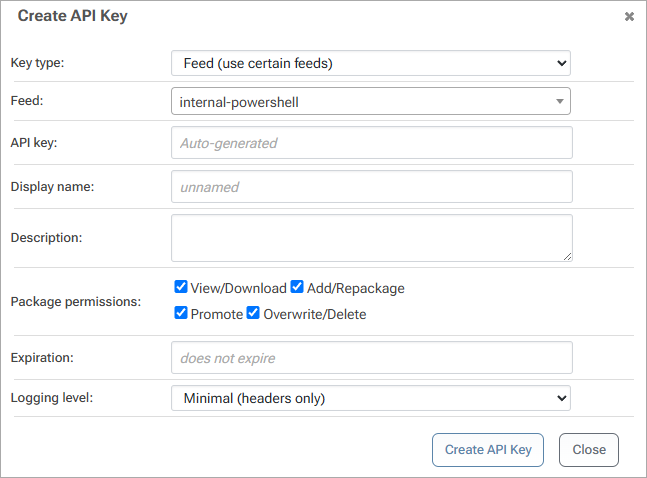The height and width of the screenshot is (478, 647).
Task: Open the Logging level dropdown
Action: click(x=371, y=398)
